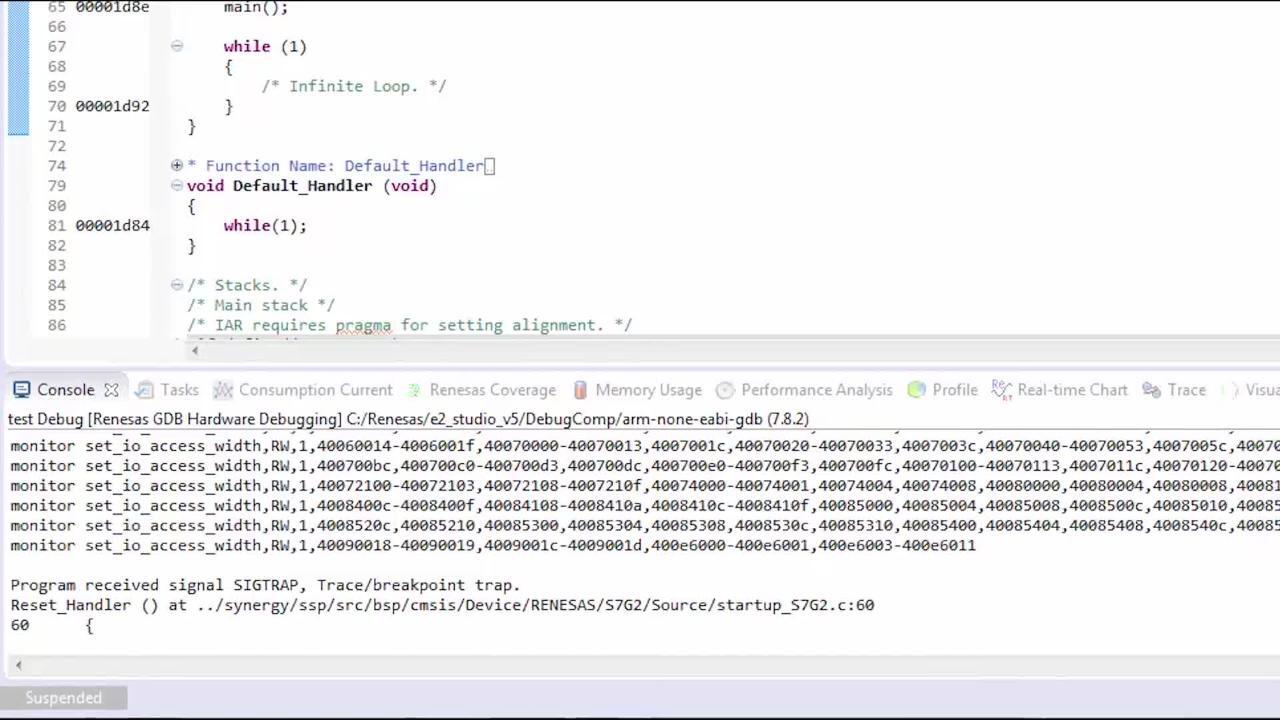Click the editor horizontal scrollbar left arrow
The width and height of the screenshot is (1280, 720).
pos(195,350)
